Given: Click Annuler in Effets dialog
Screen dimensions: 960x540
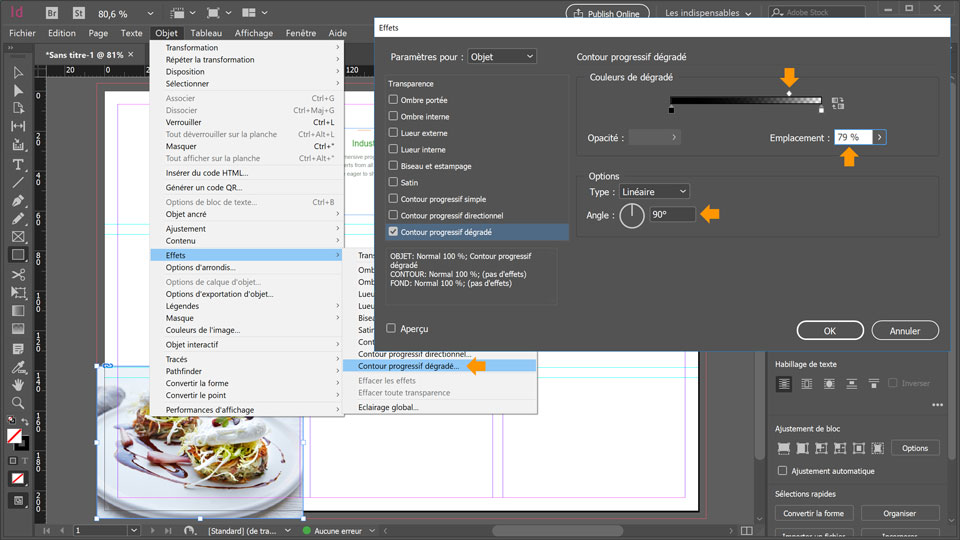Looking at the screenshot, I should click(905, 331).
